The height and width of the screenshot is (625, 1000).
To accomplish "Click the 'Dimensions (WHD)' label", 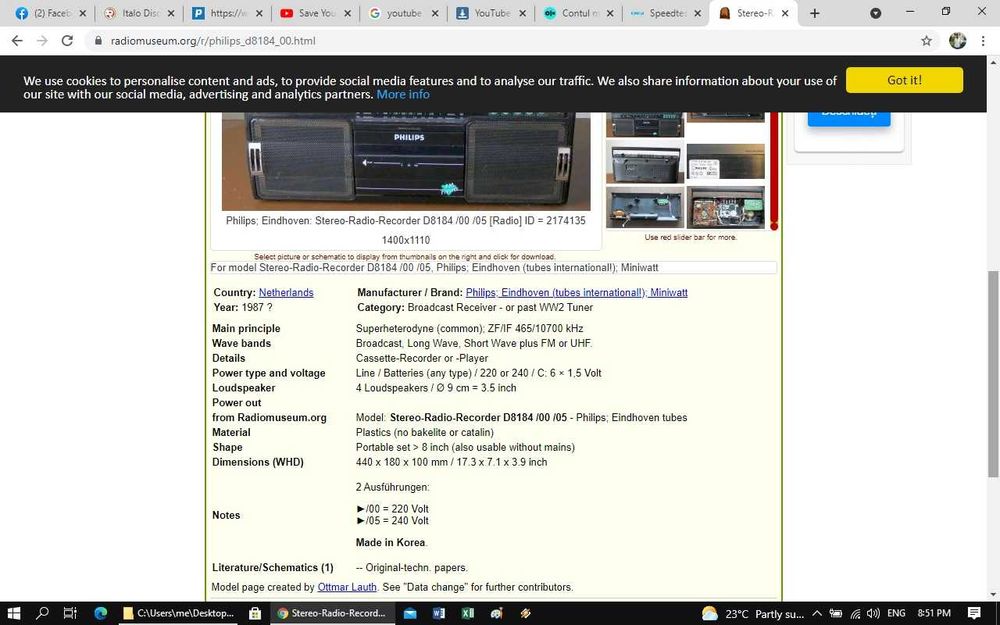I will [258, 462].
